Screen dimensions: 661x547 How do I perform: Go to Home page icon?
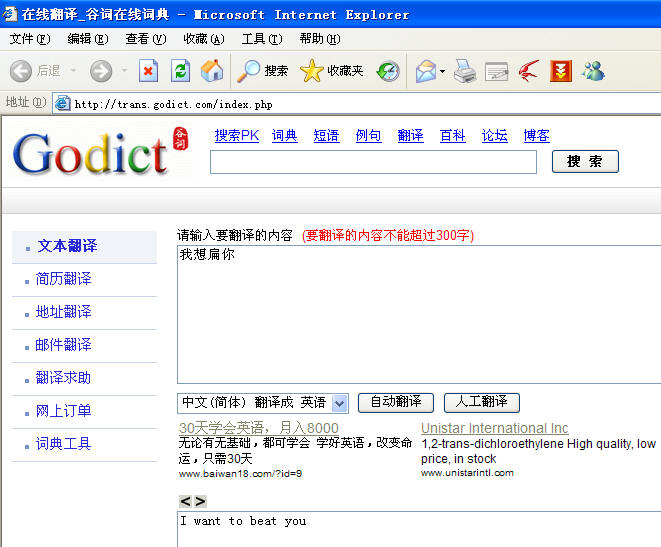click(212, 71)
